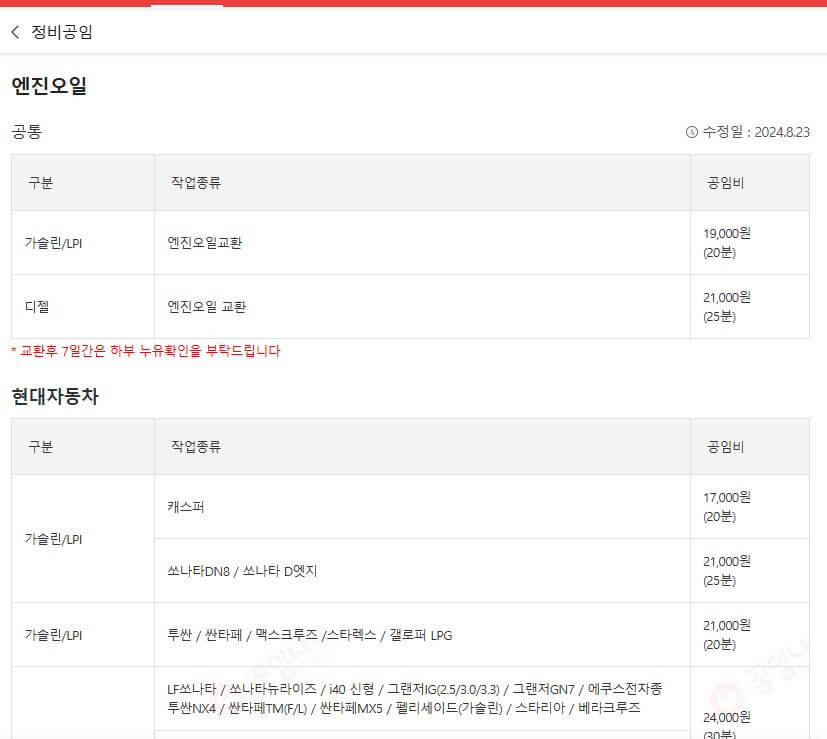Image resolution: width=827 pixels, height=739 pixels.
Task: Select the LF쏘나타 / 쏘나타뉴라이즈 model list
Action: 422,698
